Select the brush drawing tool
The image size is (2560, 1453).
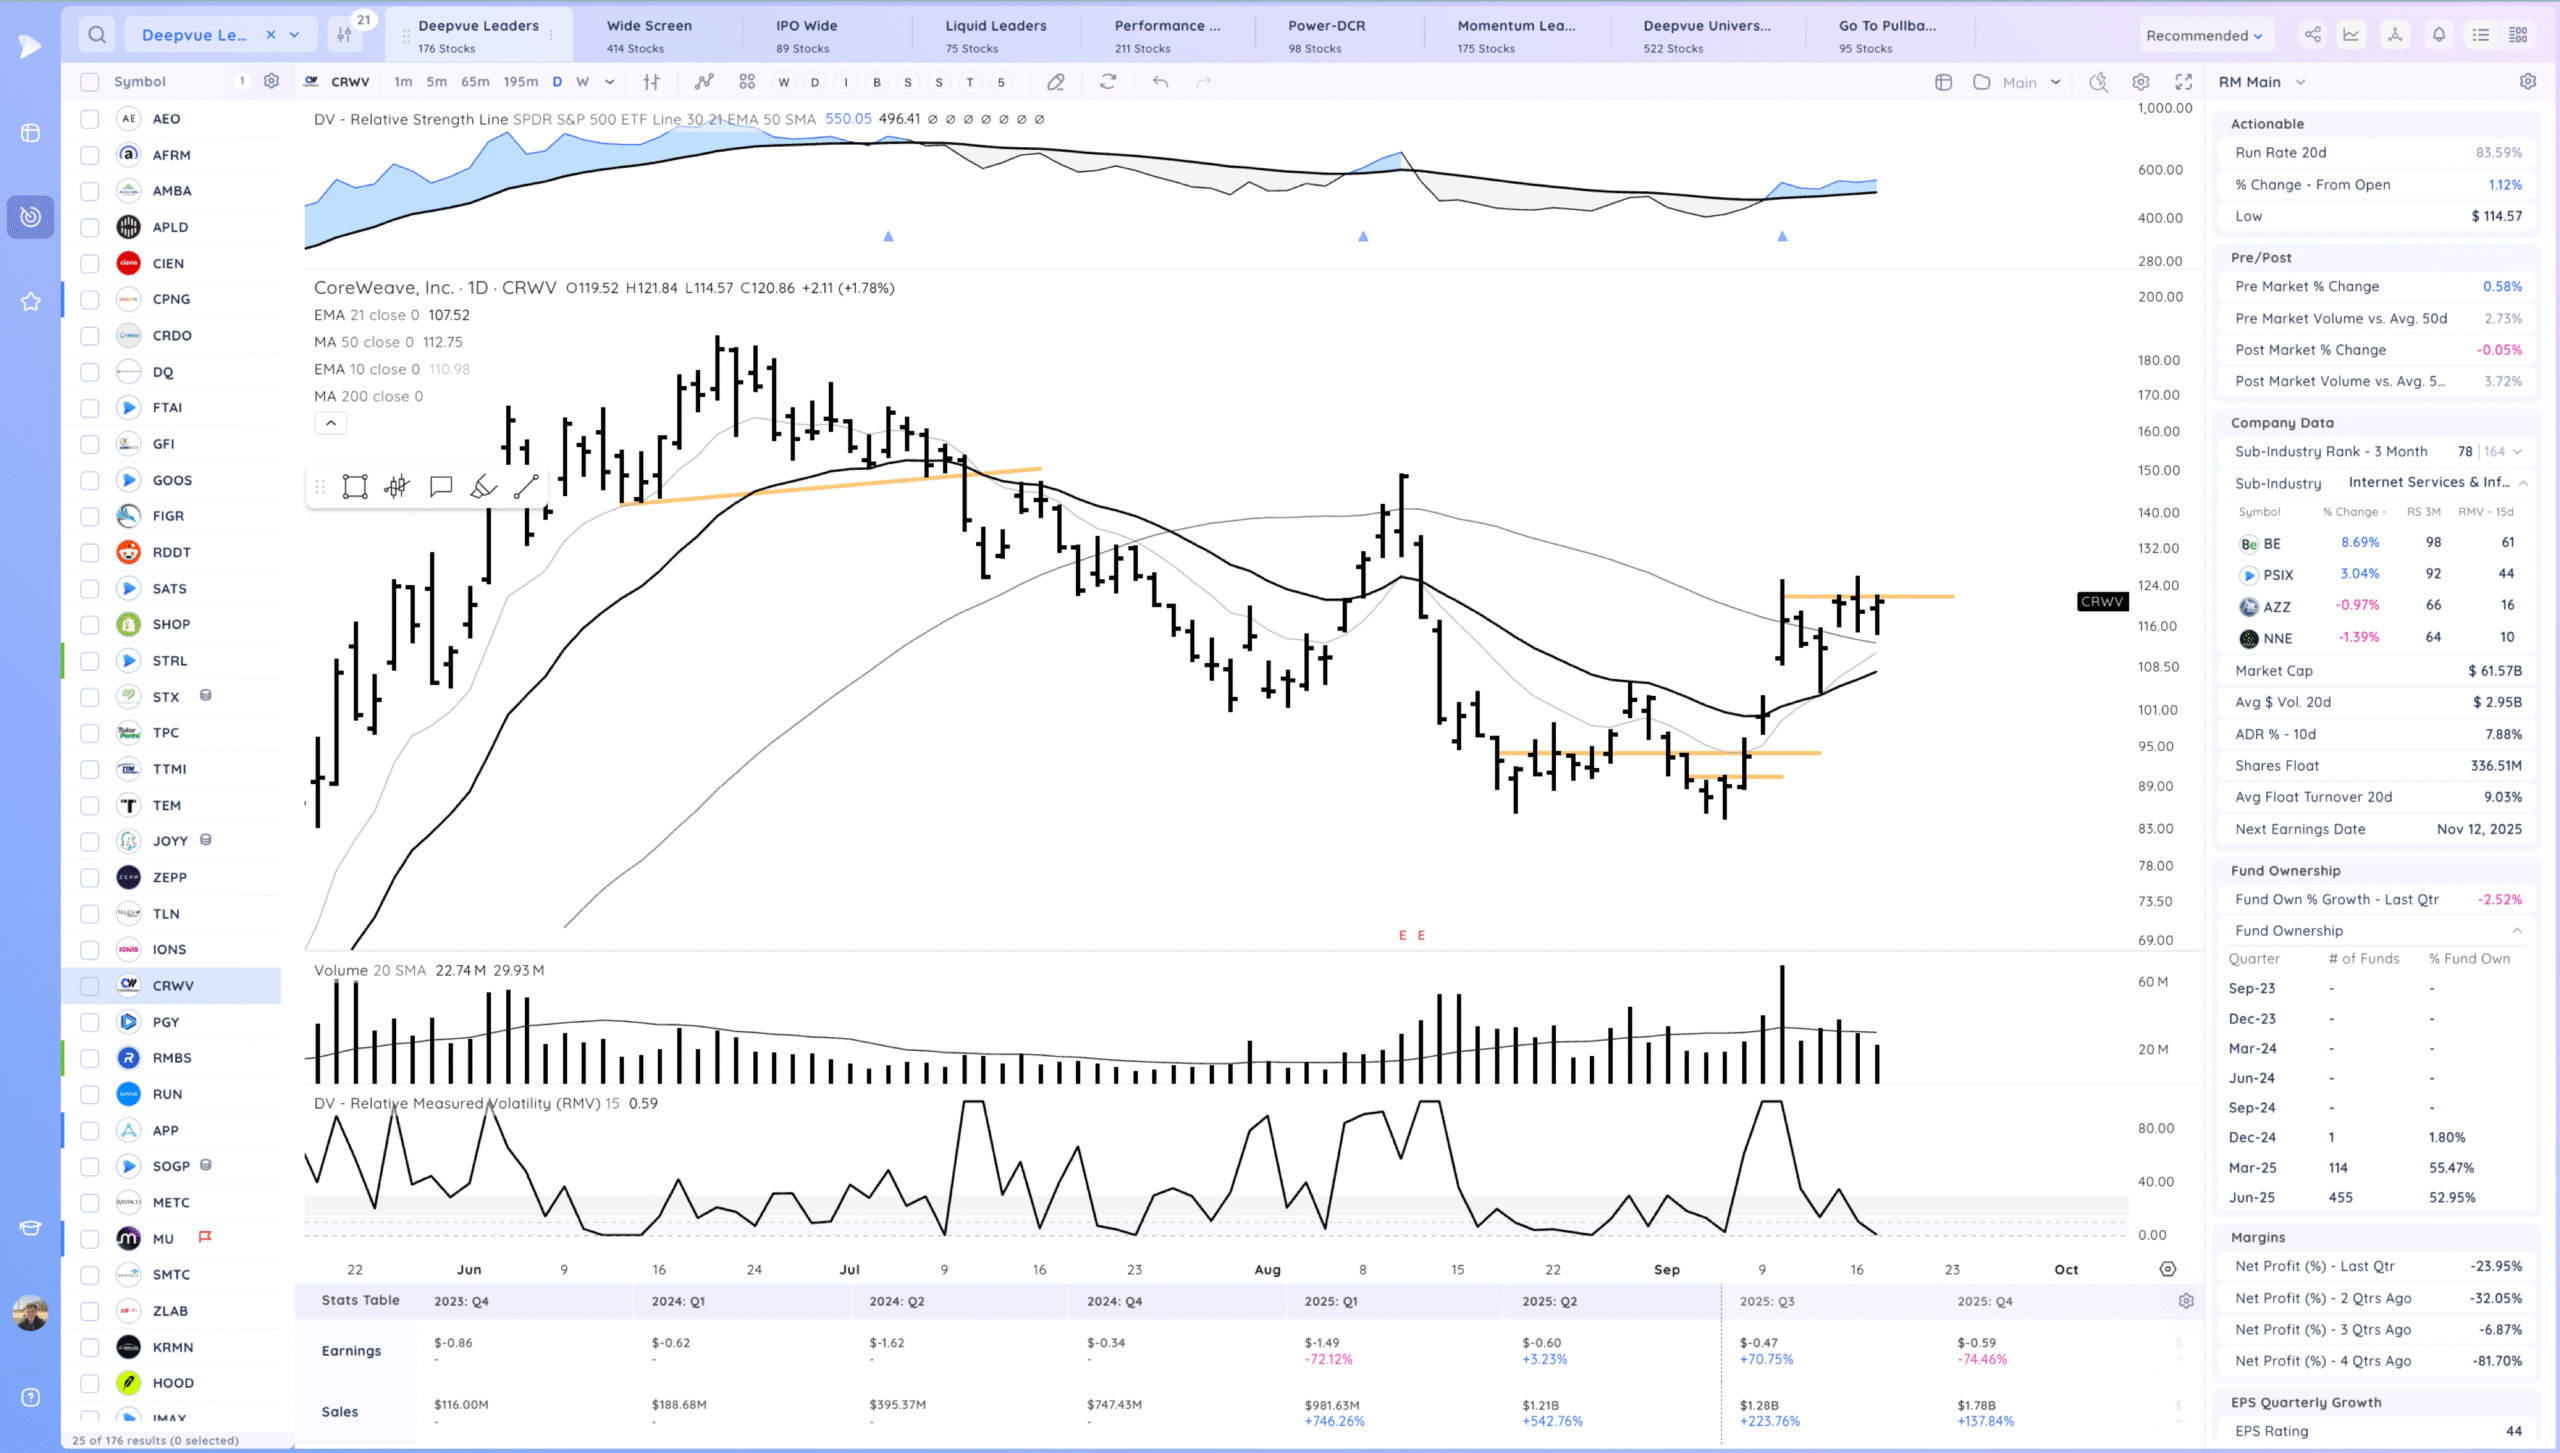click(483, 487)
